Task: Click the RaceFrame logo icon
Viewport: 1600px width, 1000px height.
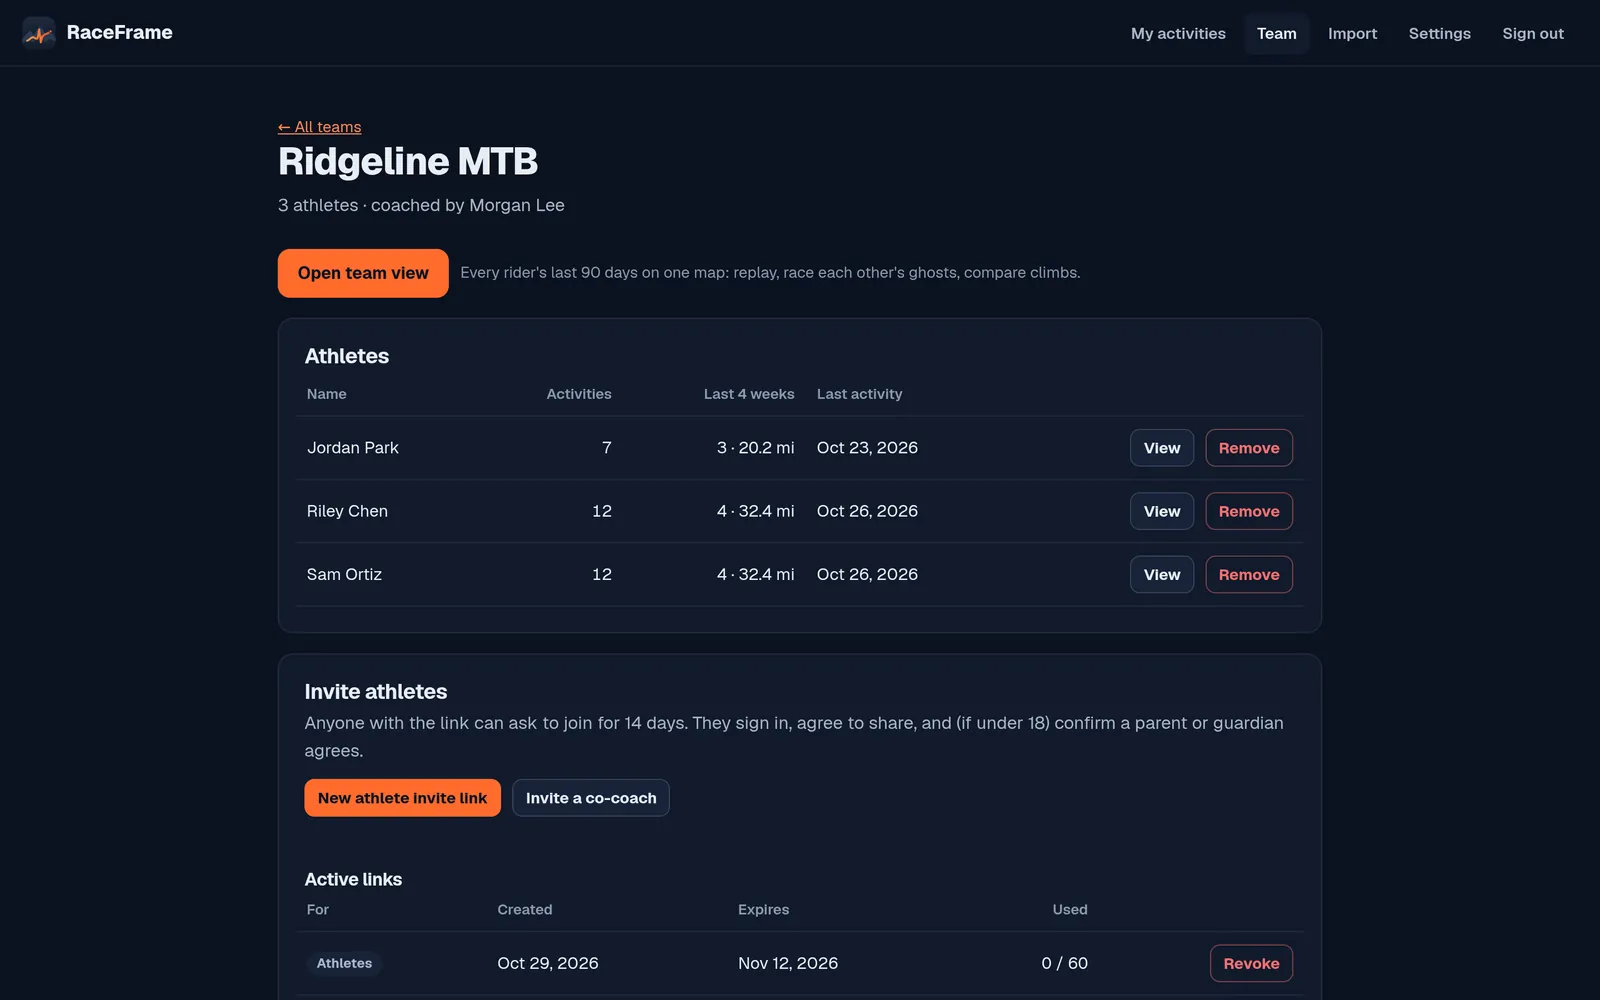Action: point(39,33)
